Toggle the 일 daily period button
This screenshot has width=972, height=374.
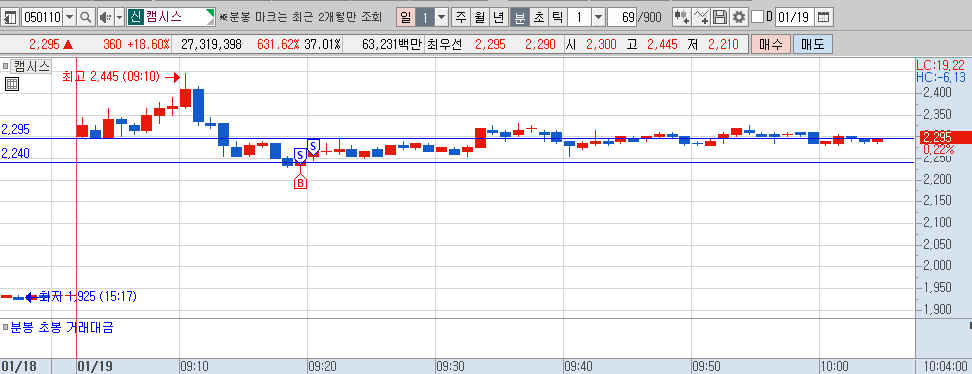point(405,17)
